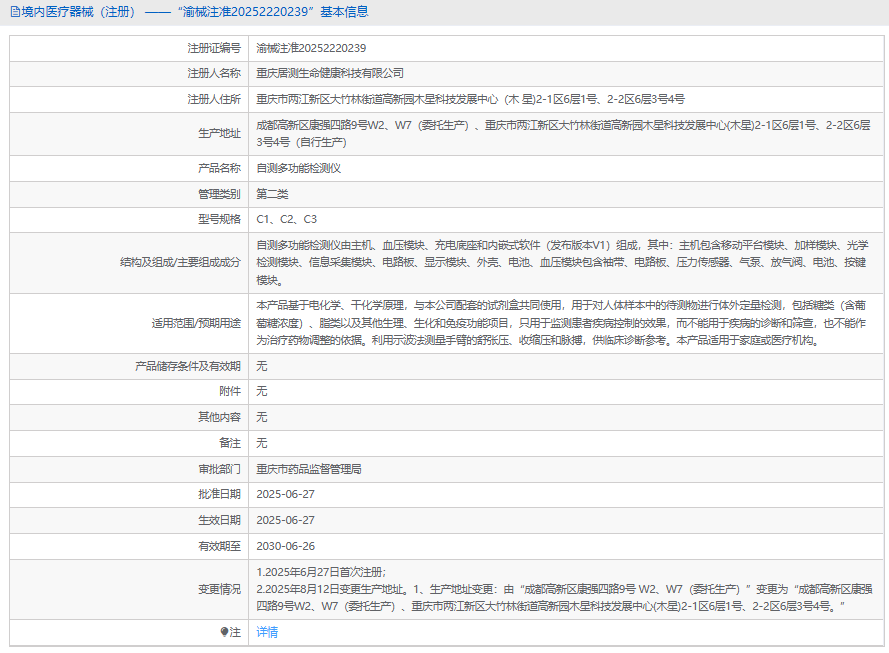
Task: Select change record line 1.2025年6月27日首次注册
Action: click(x=321, y=573)
